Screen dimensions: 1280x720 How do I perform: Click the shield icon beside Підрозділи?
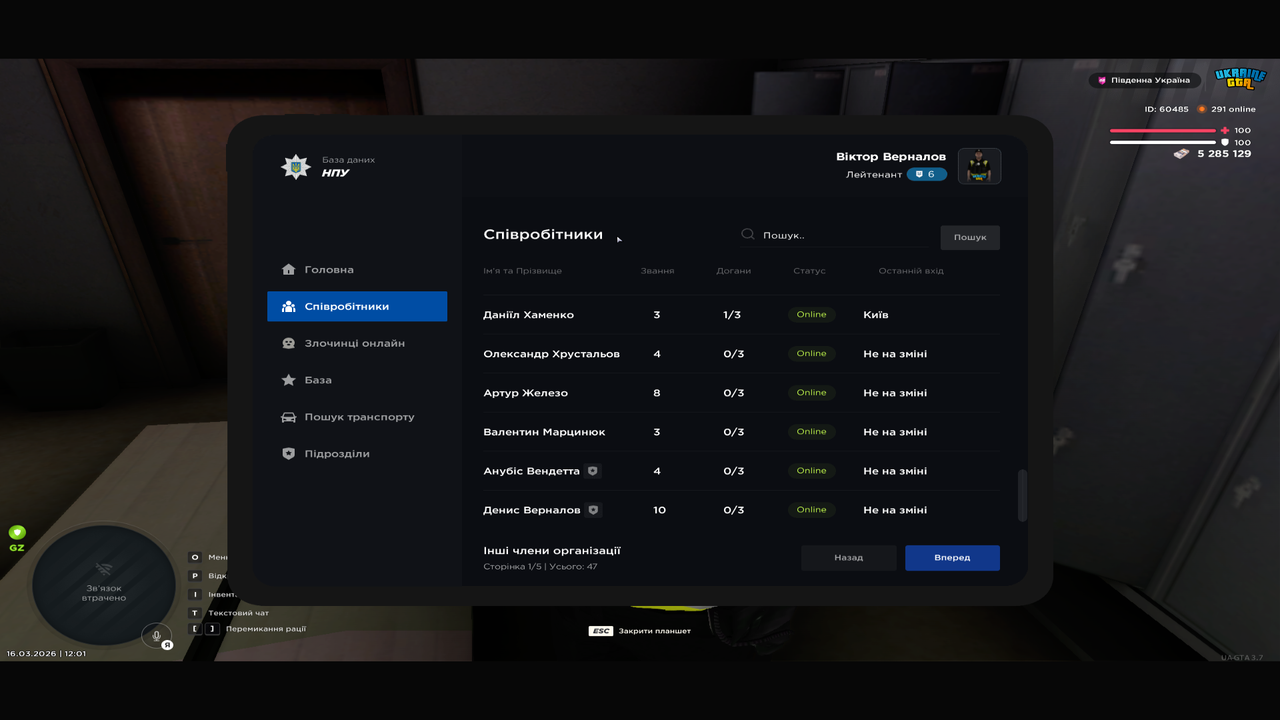(288, 454)
